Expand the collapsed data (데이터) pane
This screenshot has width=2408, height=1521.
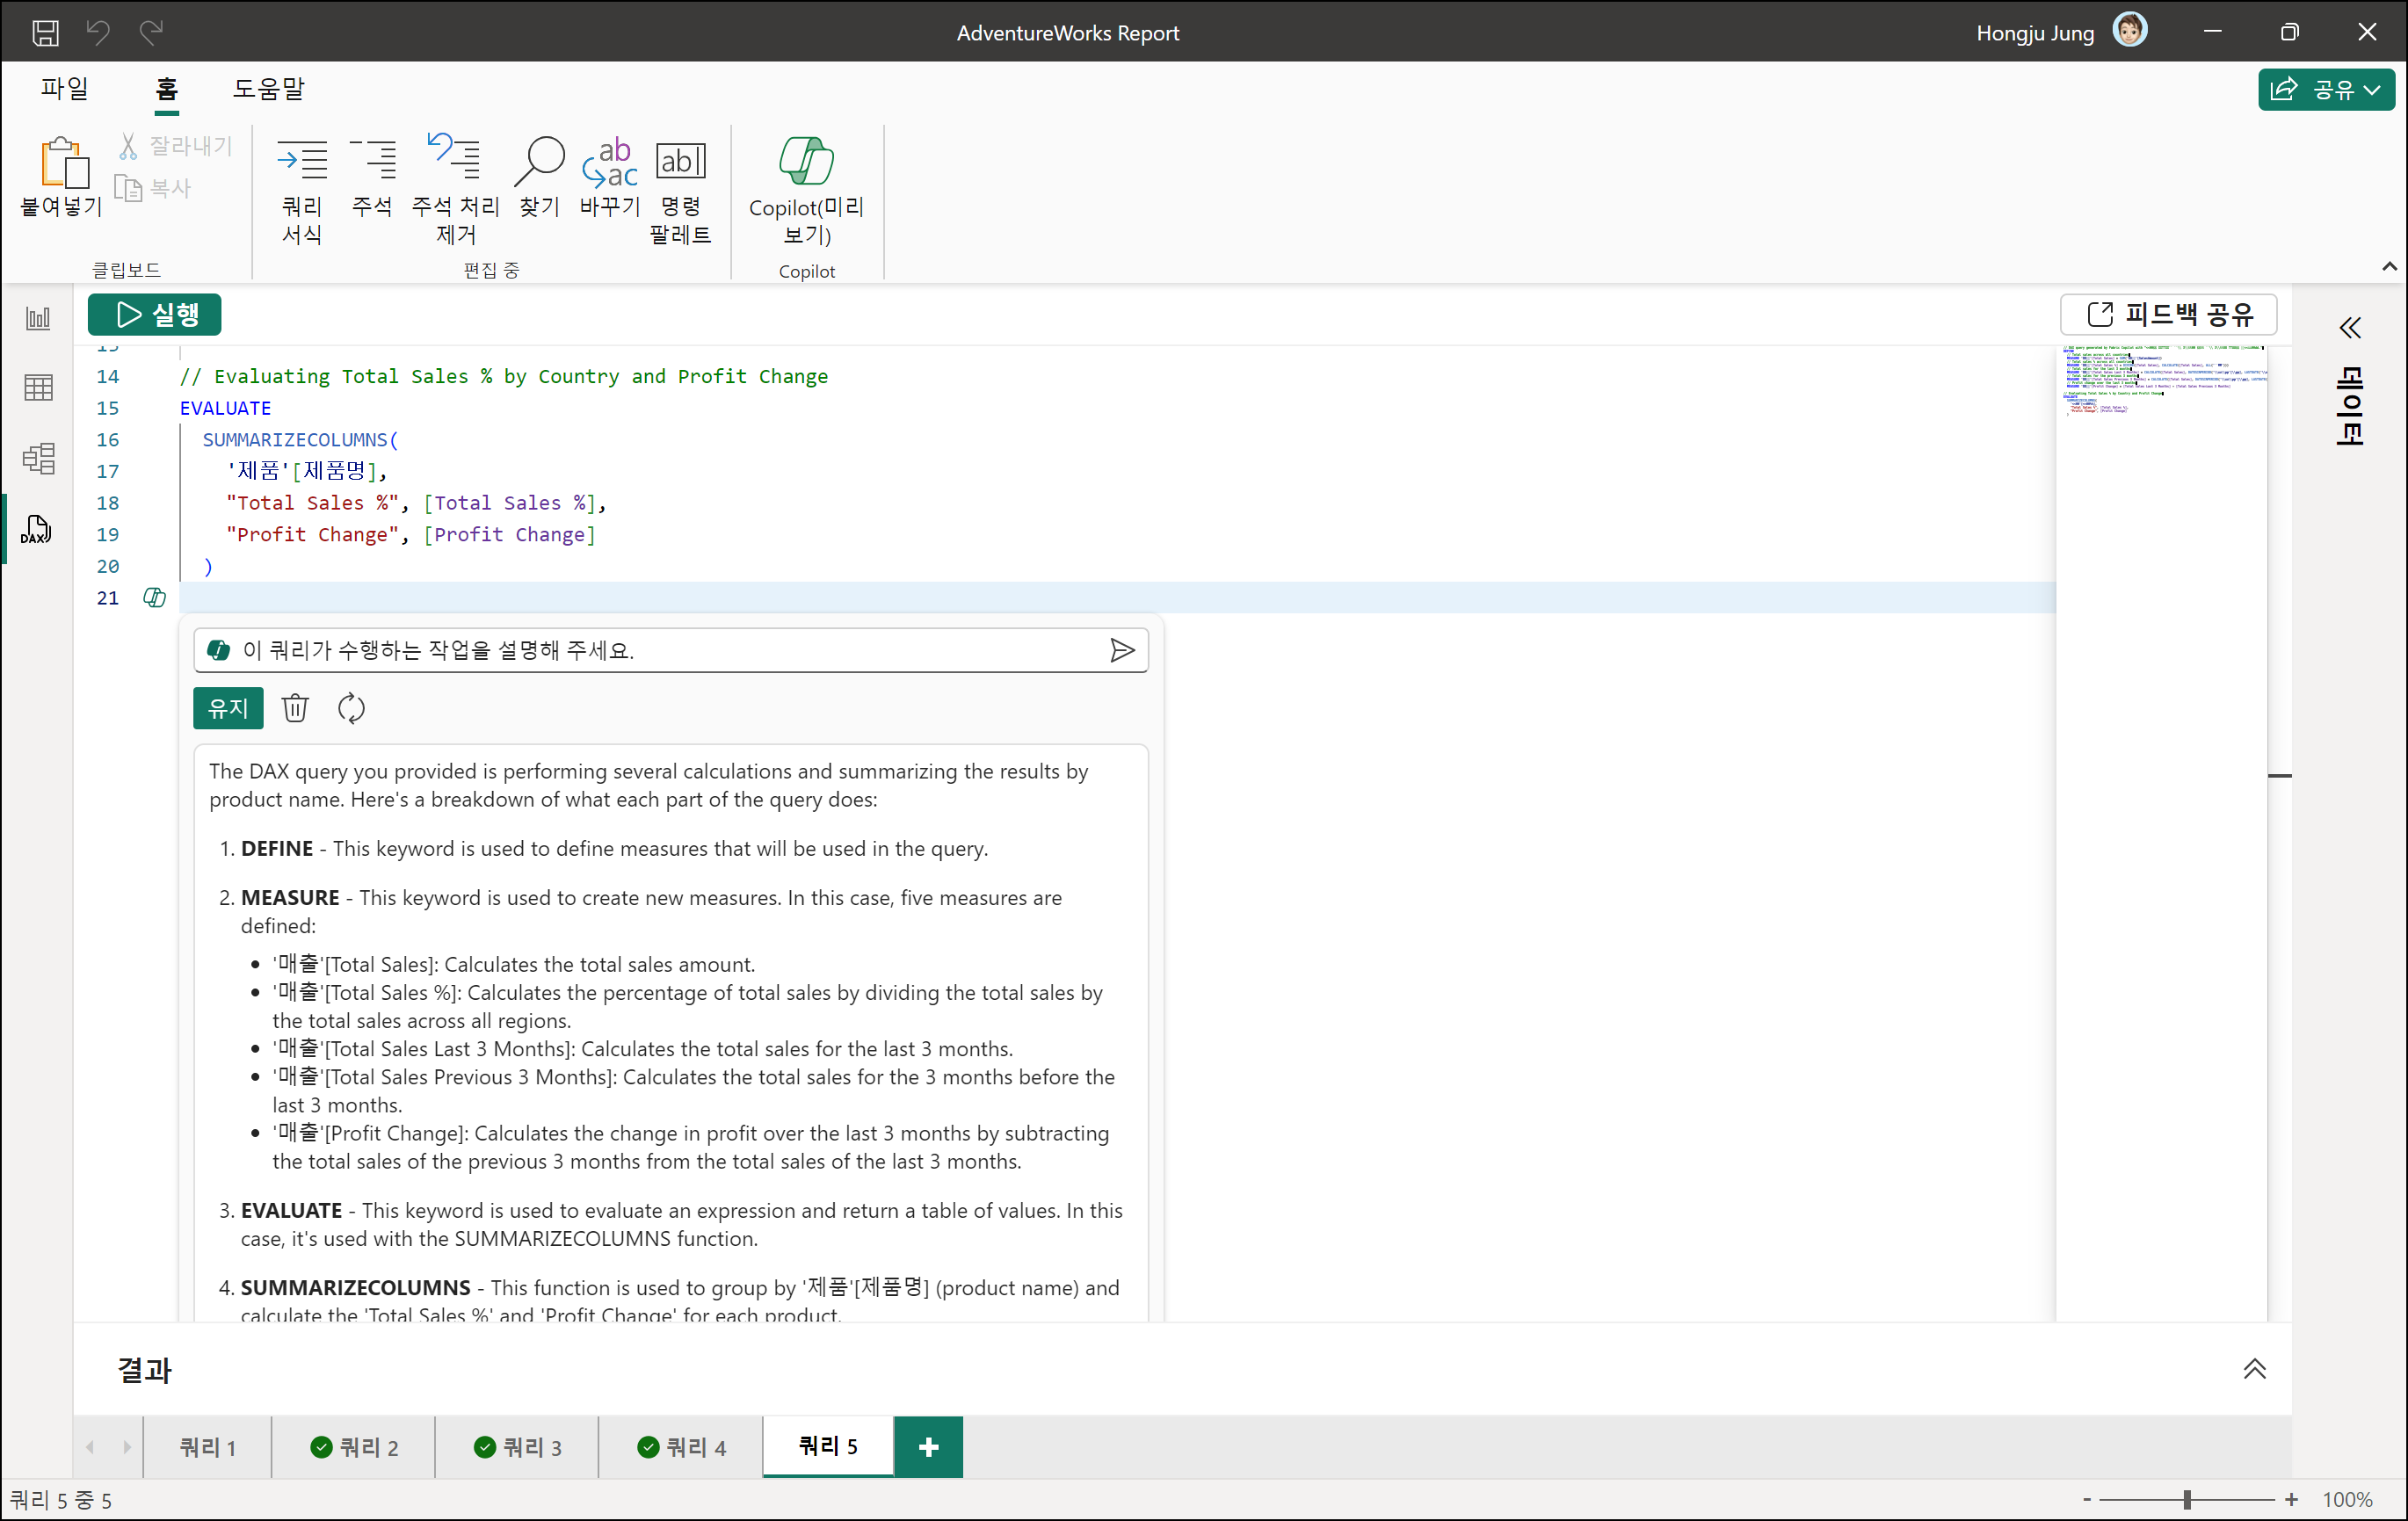pos(2350,329)
